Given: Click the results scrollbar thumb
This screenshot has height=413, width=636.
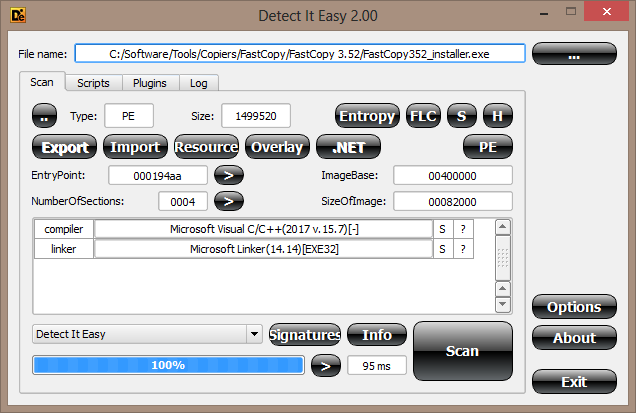Looking at the screenshot, I should coord(503,258).
